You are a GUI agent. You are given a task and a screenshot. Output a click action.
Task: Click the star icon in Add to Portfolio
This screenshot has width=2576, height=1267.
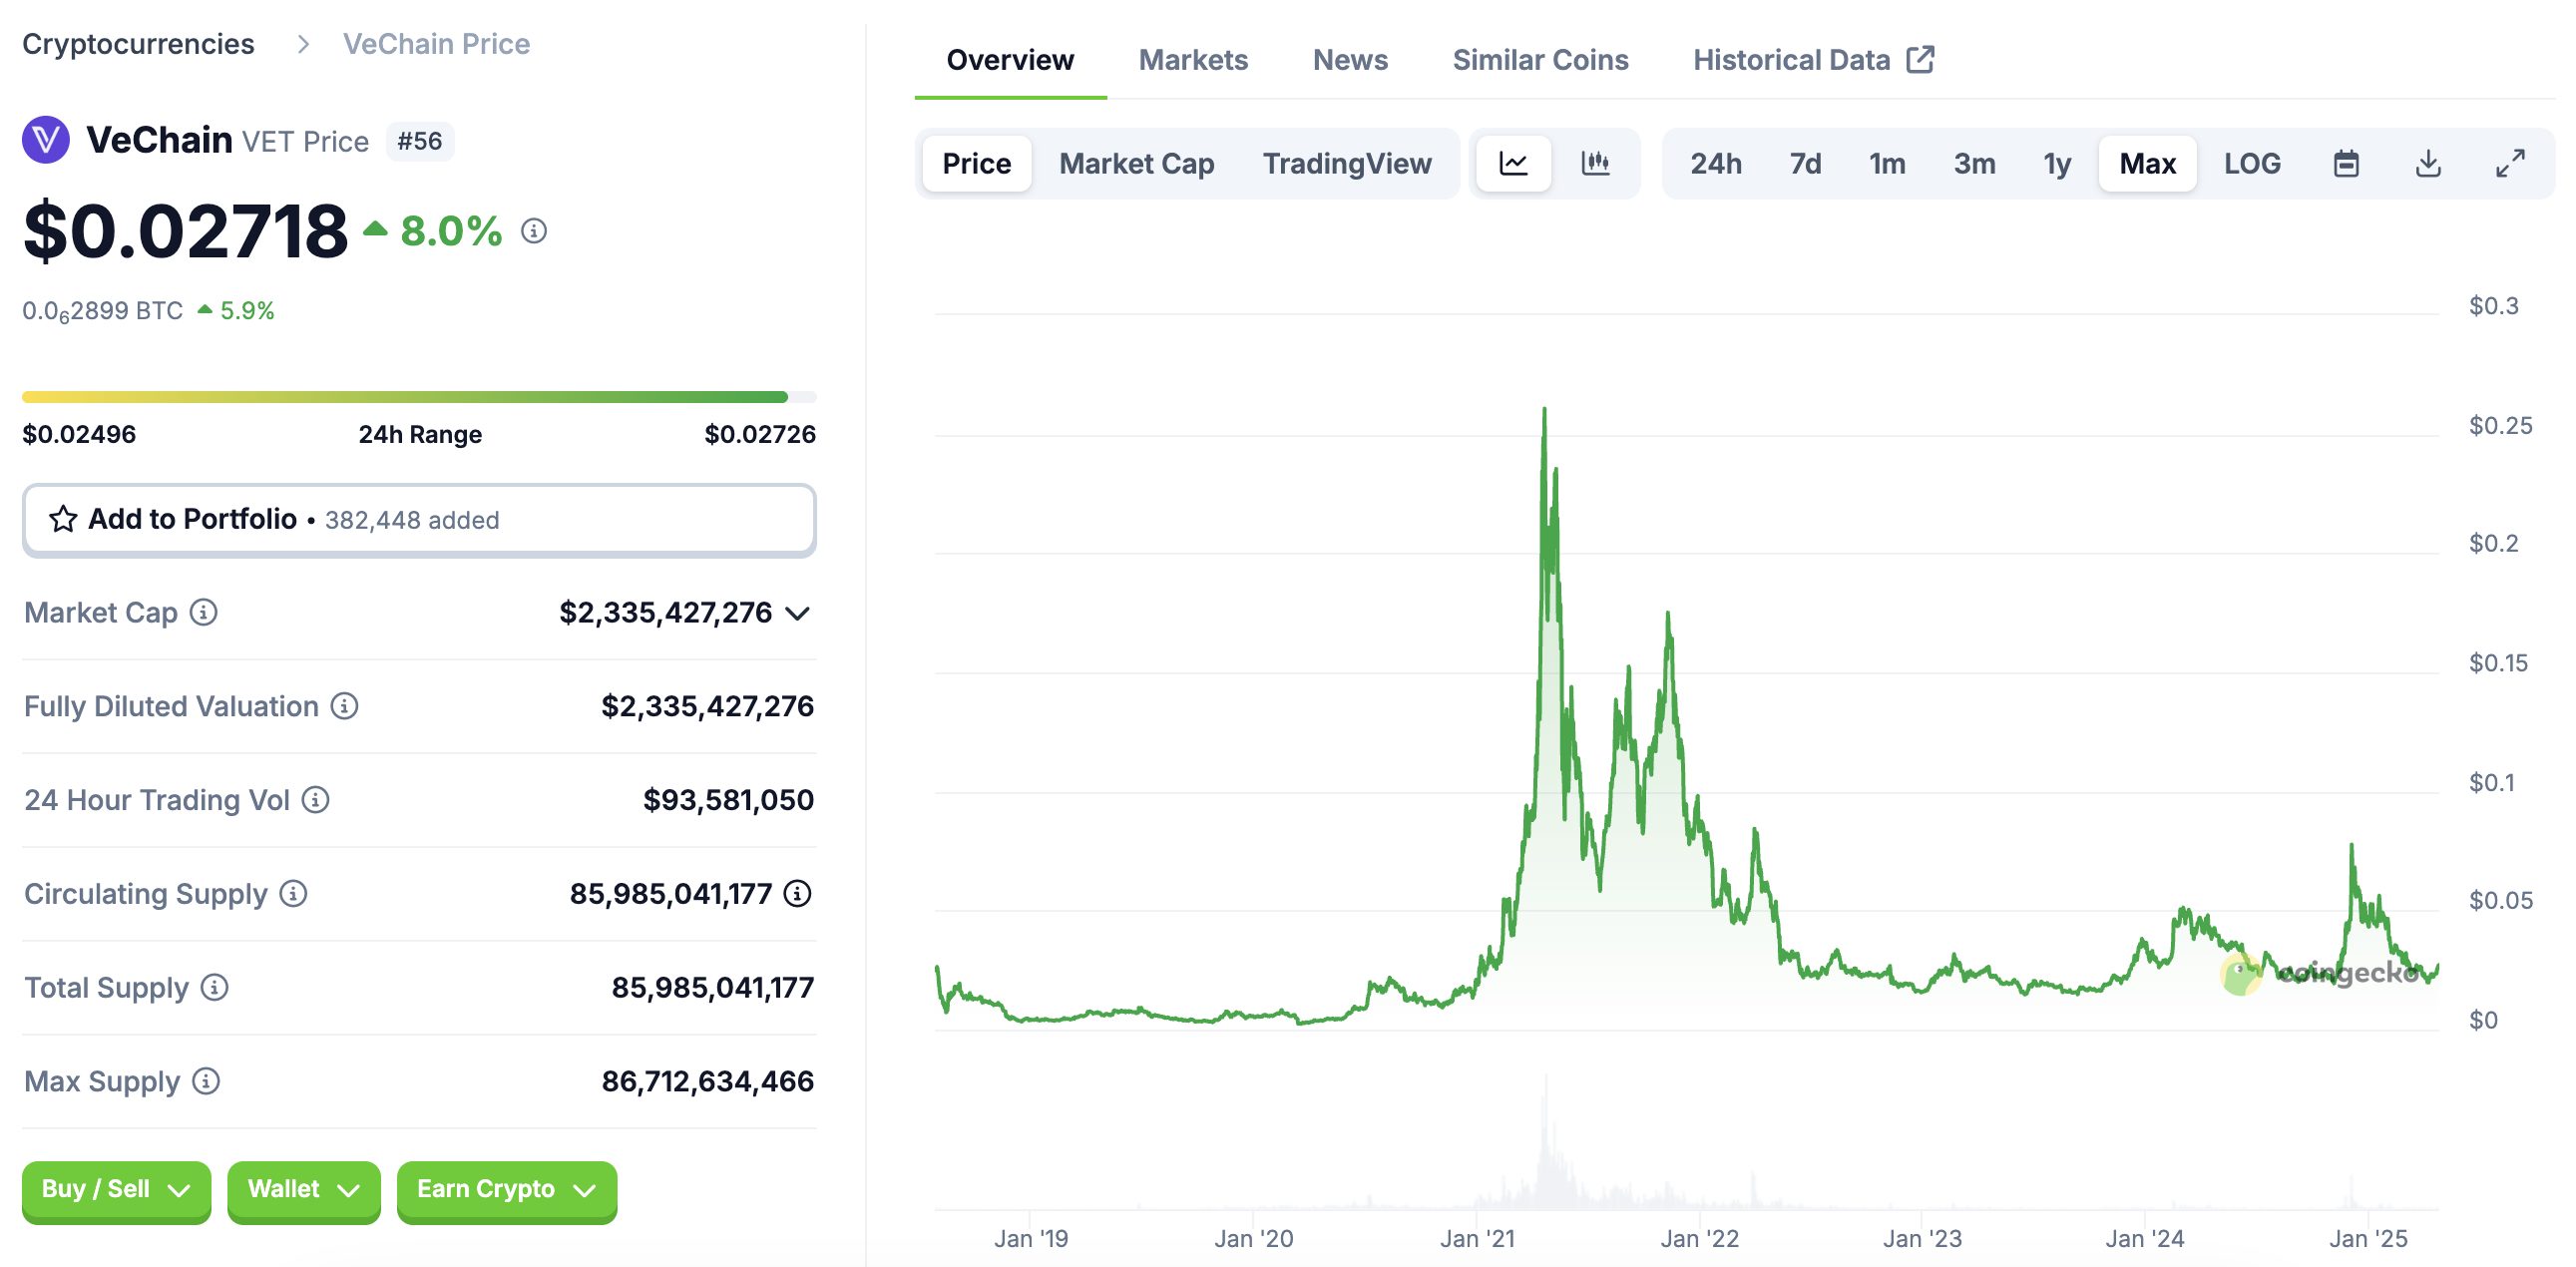(x=63, y=519)
